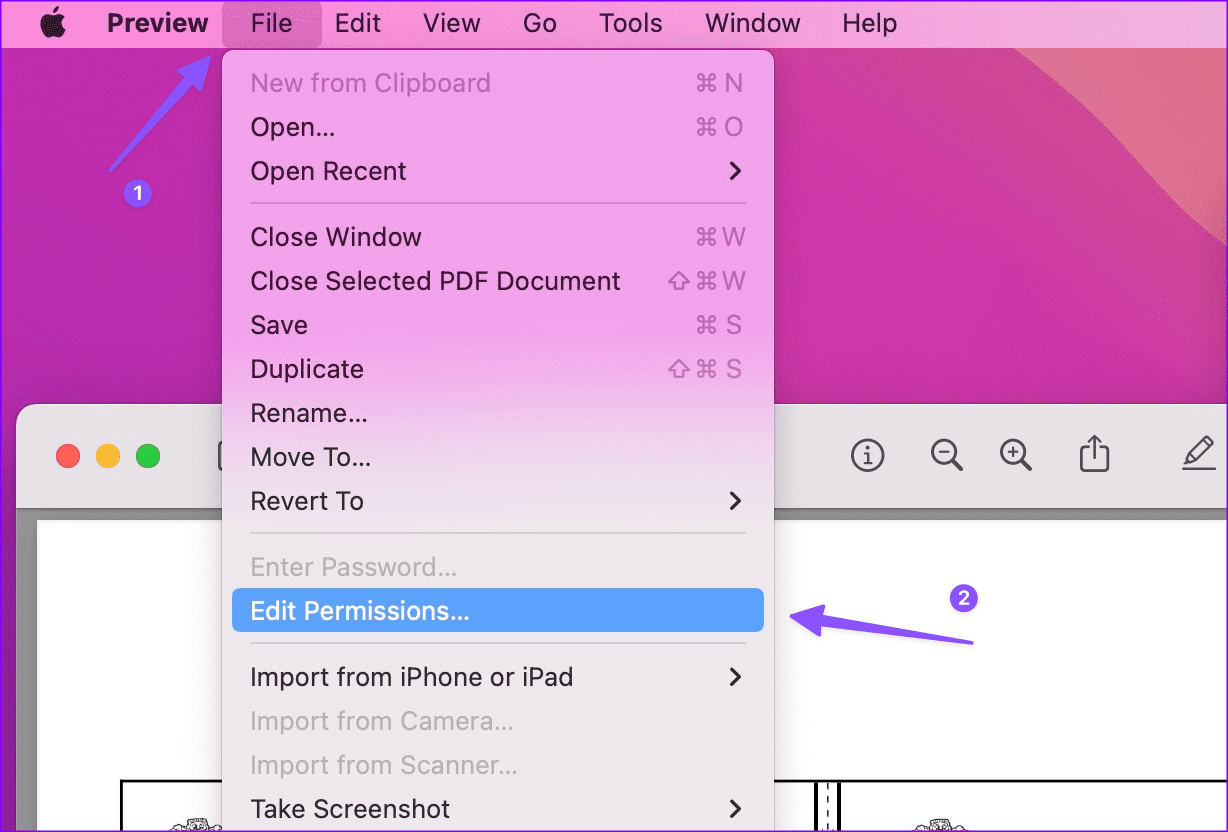1228x832 pixels.
Task: Choose Open... from the File menu
Action: click(498, 127)
